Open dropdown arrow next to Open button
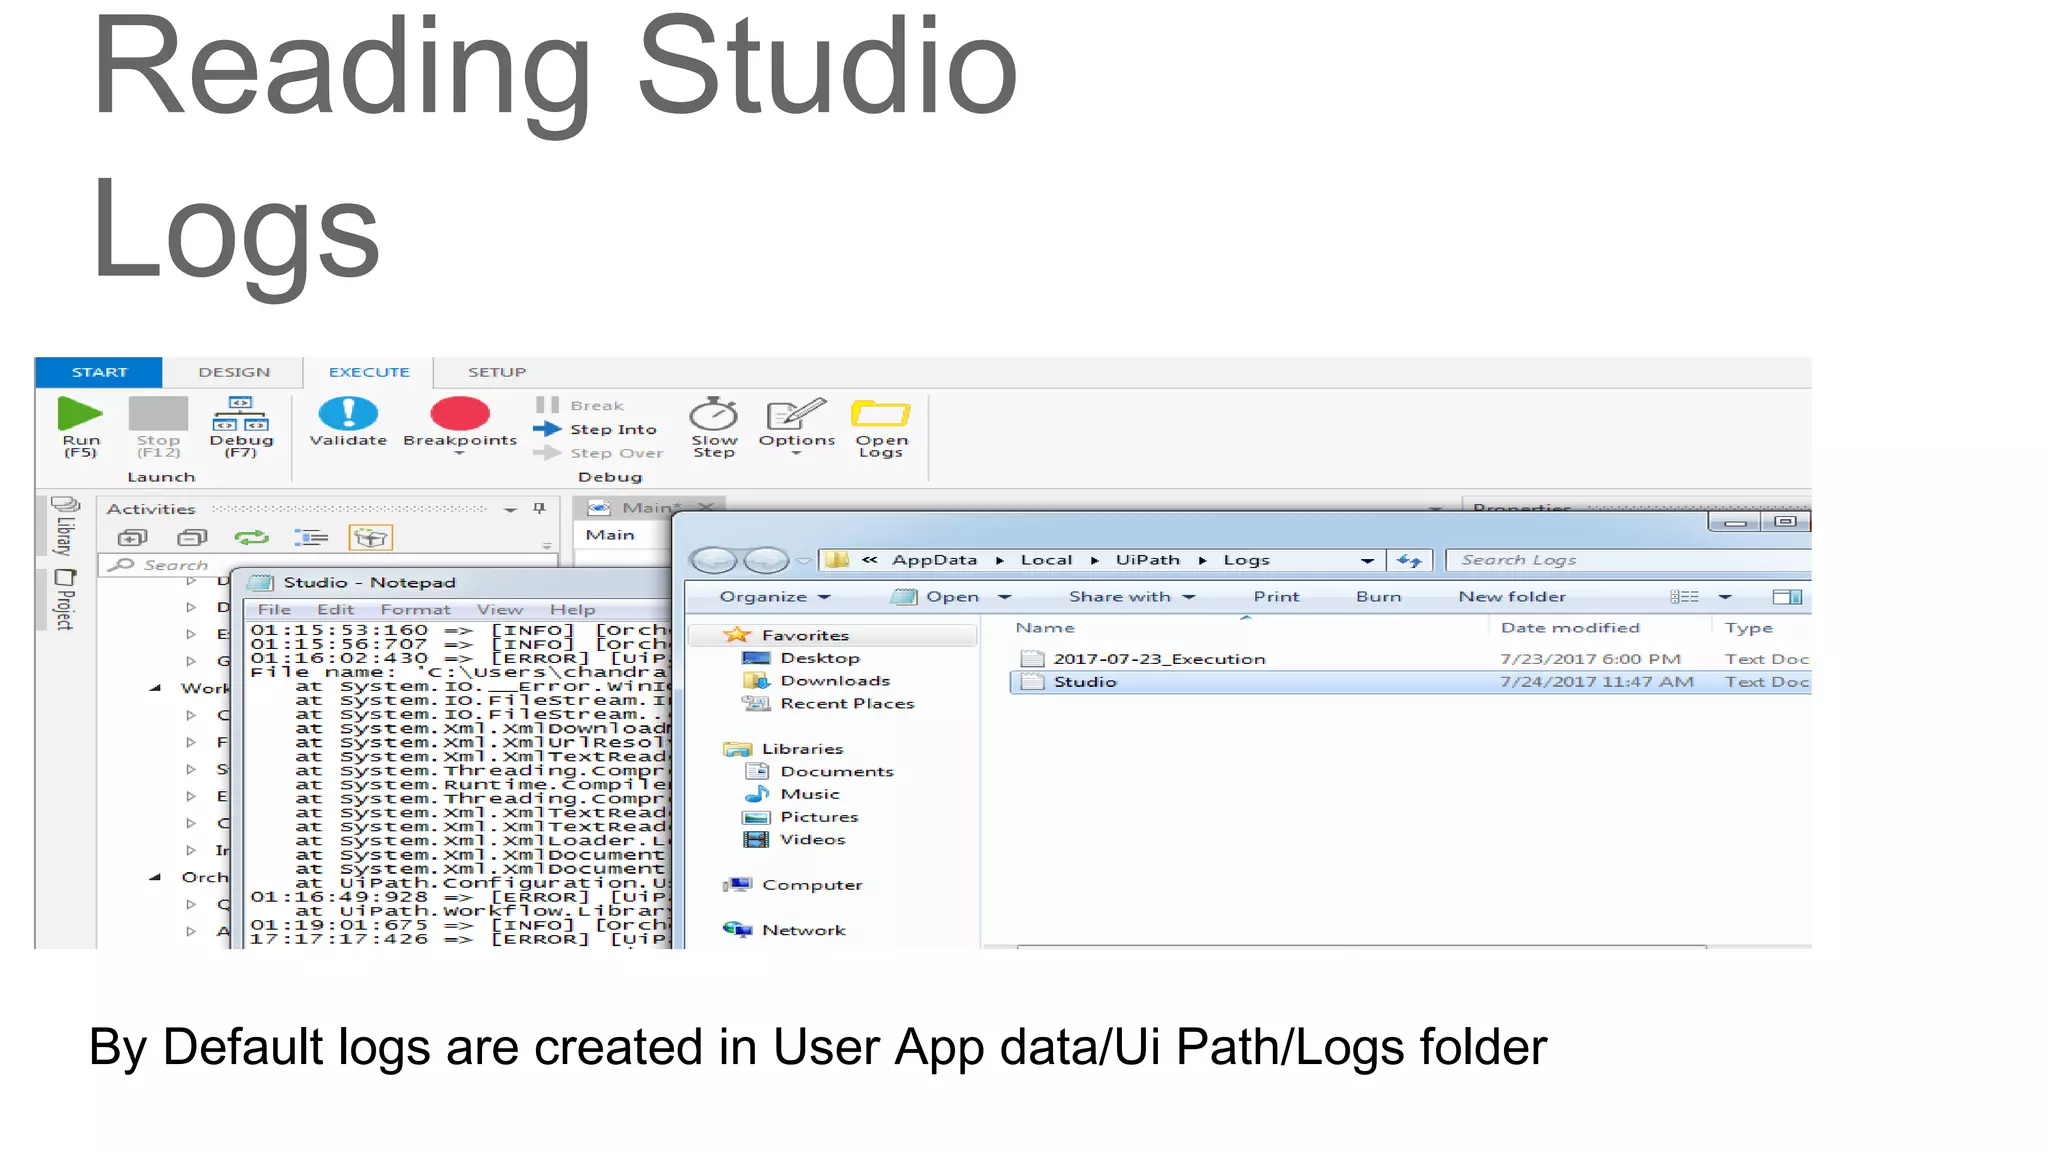Screen dimensions: 2048x1152 coord(1005,597)
